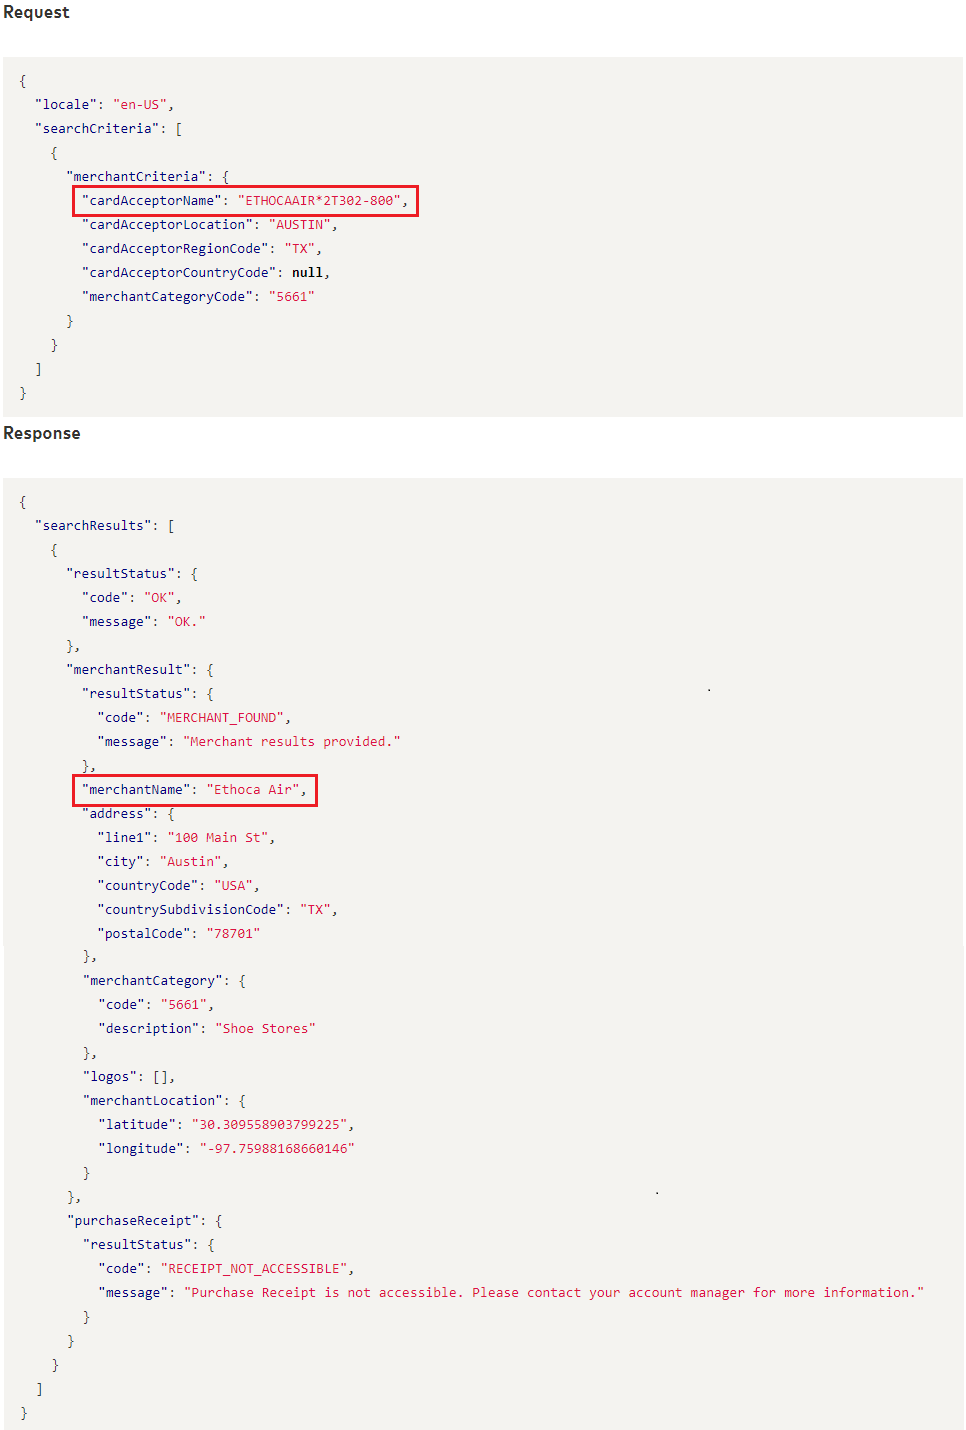The image size is (966, 1430).
Task: Click the cardAcceptorRegionCode key
Action: click(x=175, y=249)
